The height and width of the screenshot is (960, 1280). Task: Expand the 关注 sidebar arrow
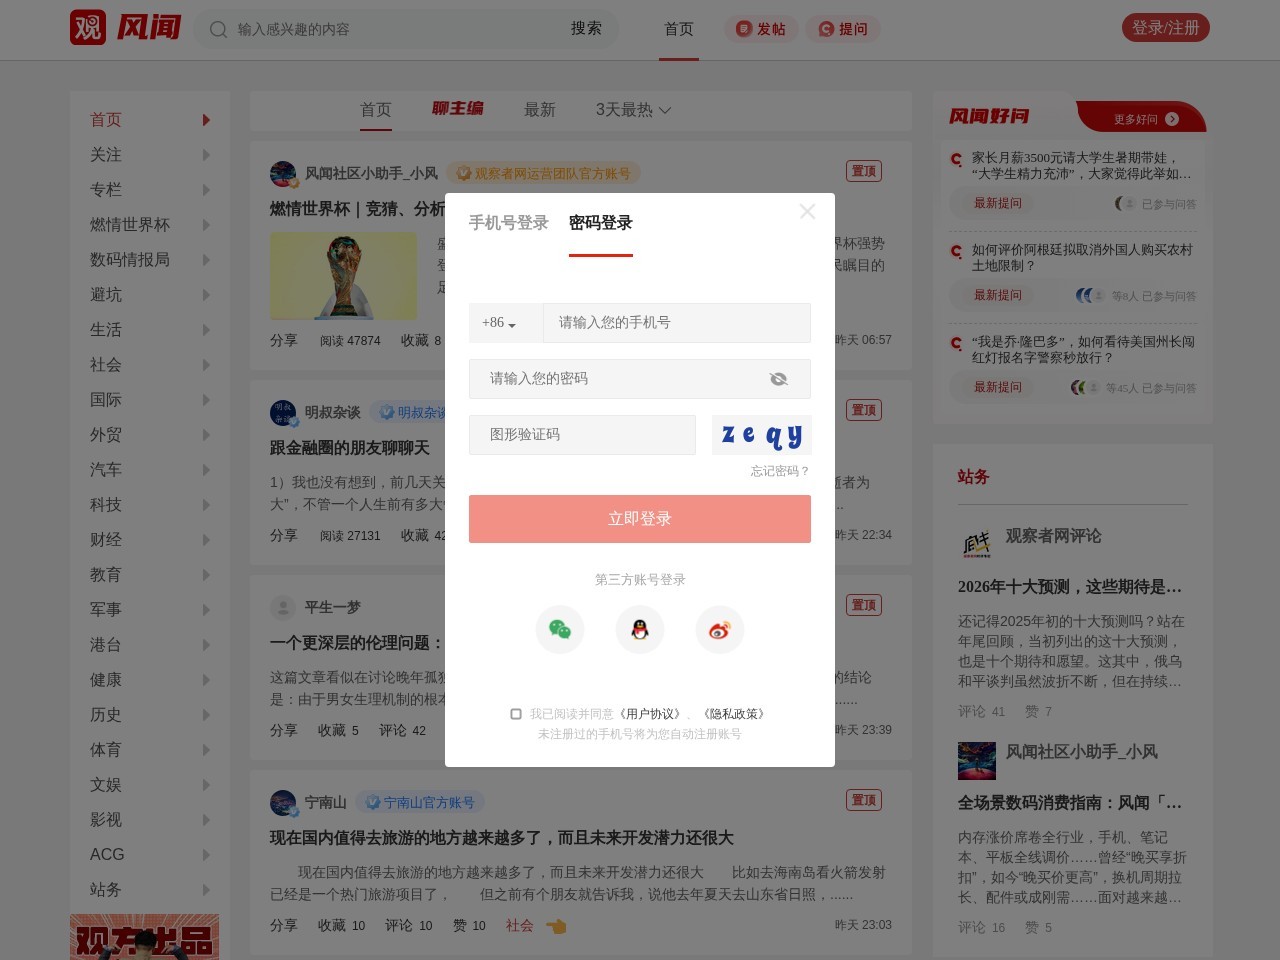[206, 155]
